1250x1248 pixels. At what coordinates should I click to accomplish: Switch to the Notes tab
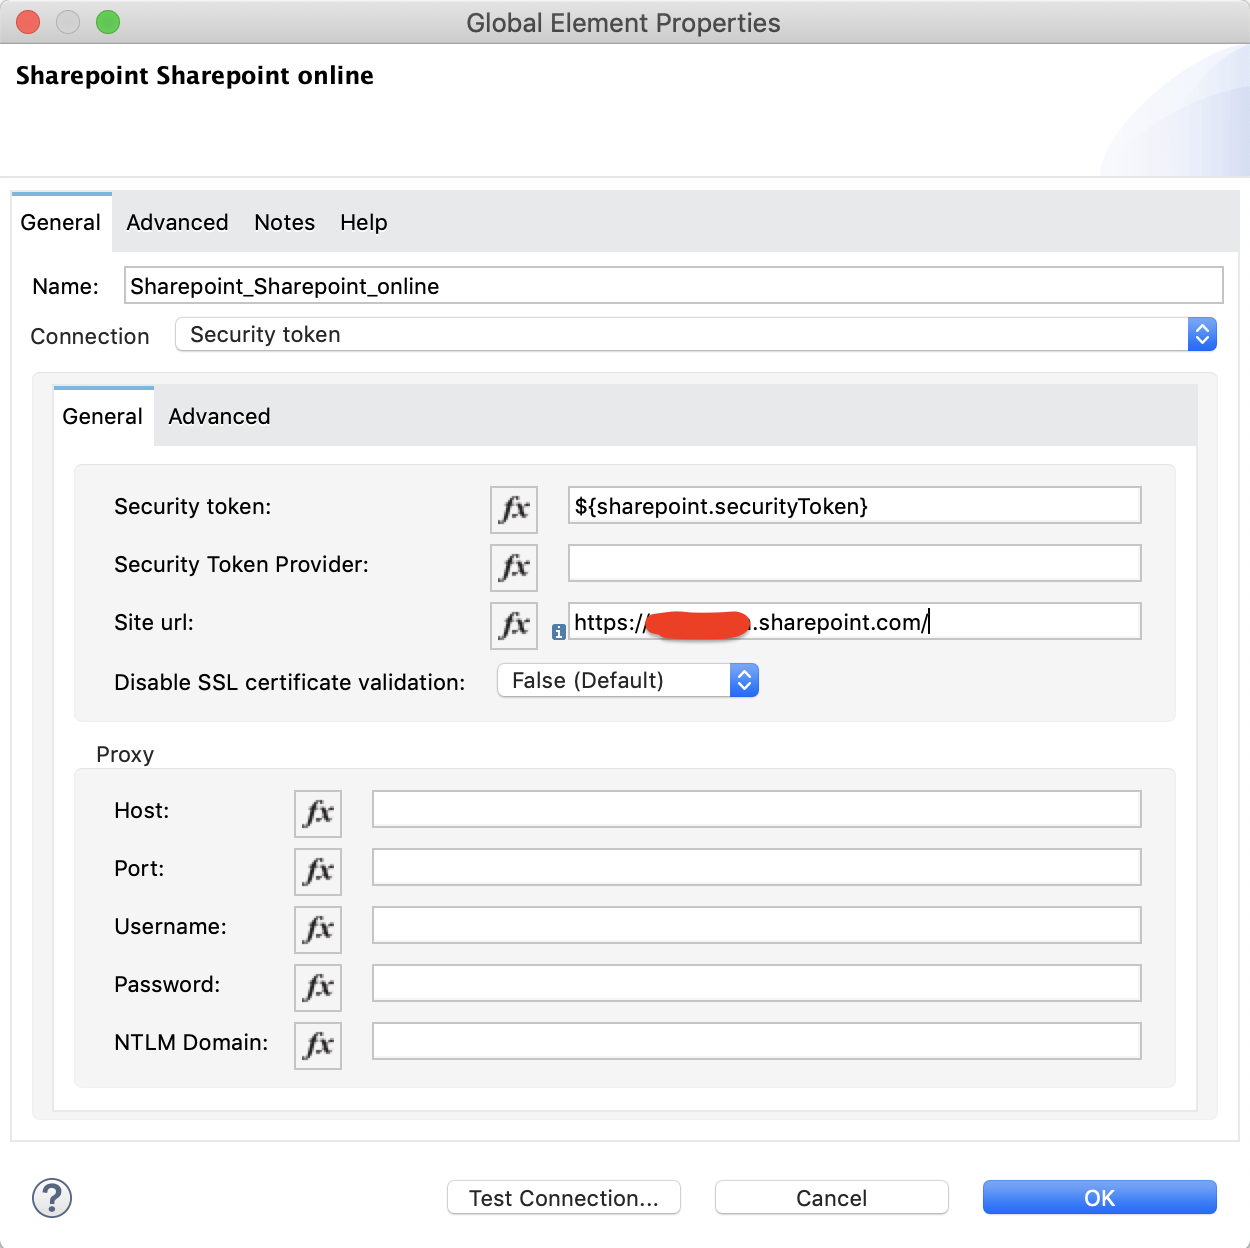point(284,222)
